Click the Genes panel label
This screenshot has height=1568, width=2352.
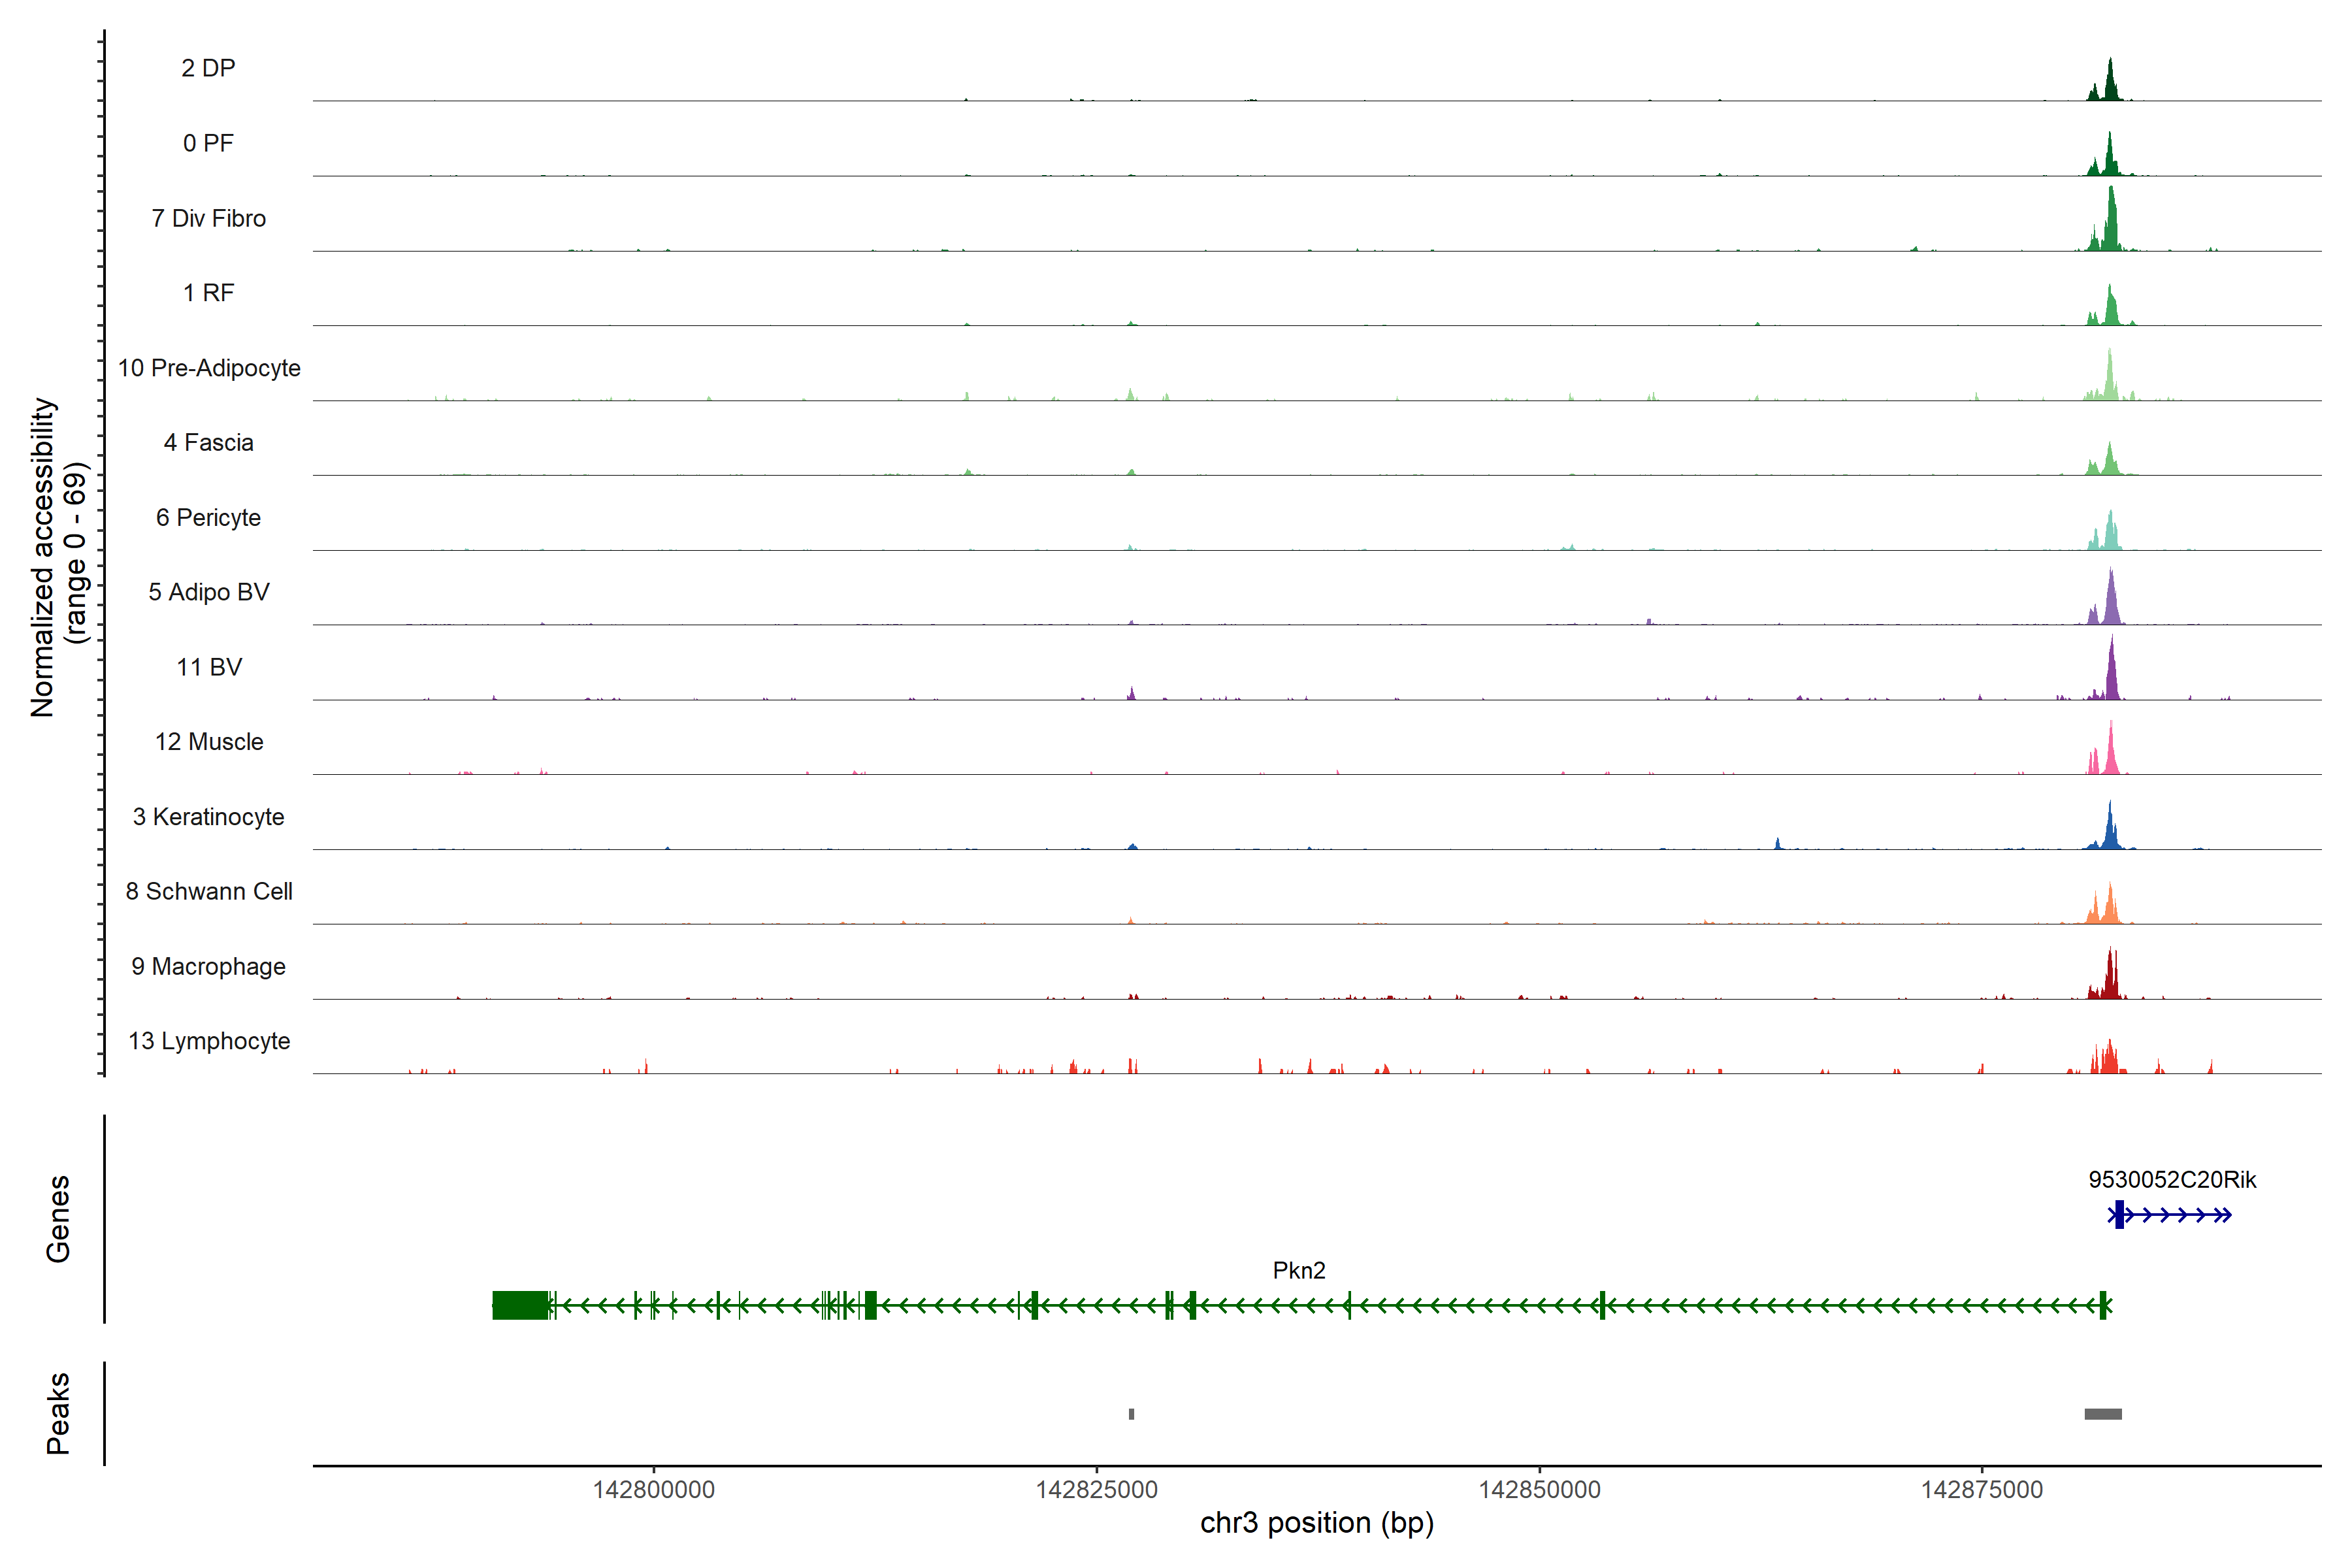(58, 1219)
